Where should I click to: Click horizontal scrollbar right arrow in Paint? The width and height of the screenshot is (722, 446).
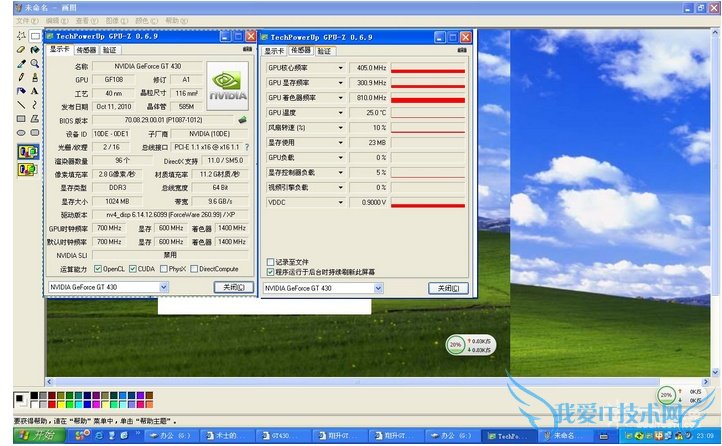[x=705, y=382]
